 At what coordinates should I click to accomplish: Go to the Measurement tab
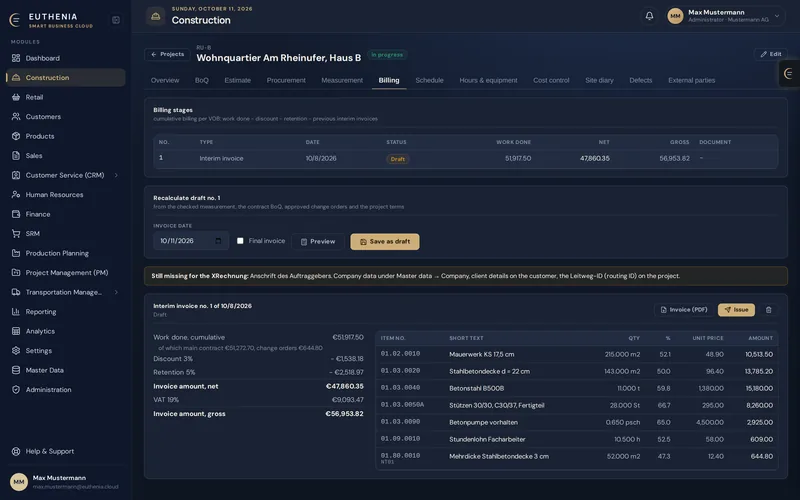pos(342,80)
